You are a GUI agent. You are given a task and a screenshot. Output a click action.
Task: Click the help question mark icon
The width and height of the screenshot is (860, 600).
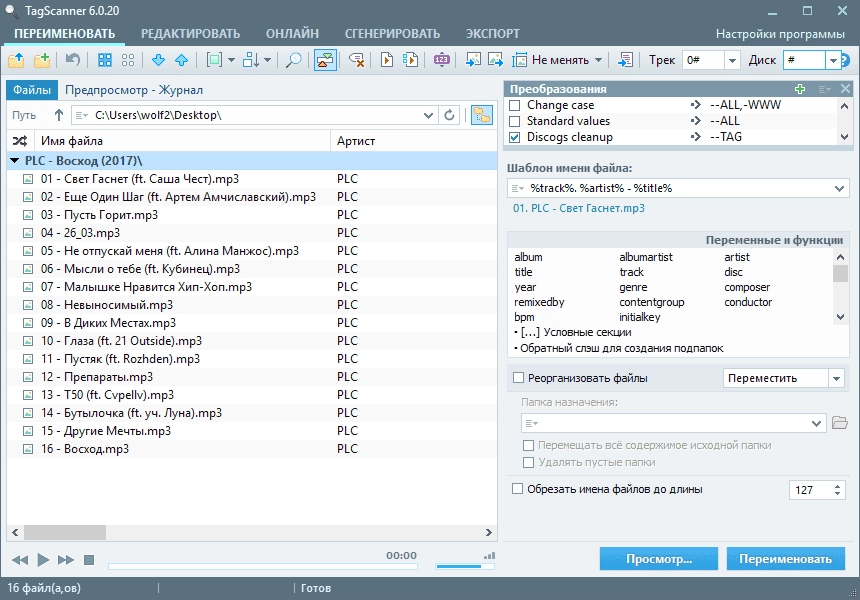[x=845, y=60]
